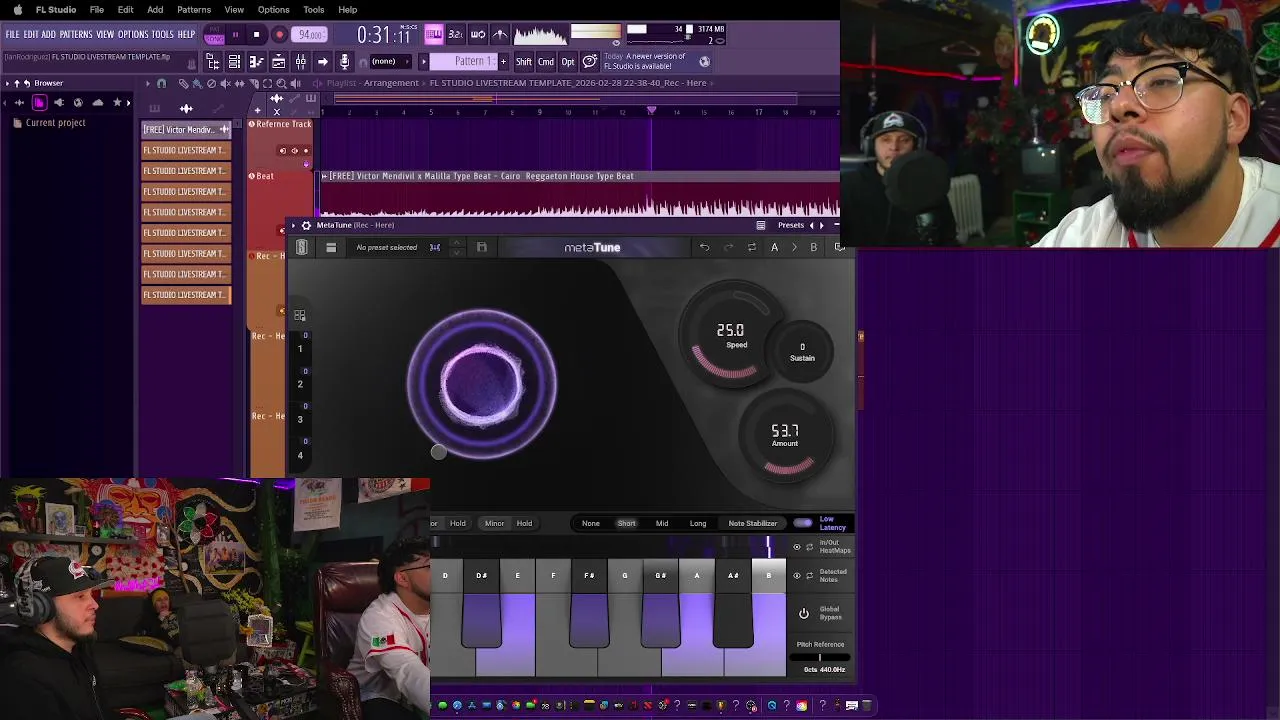The image size is (1280, 720).
Task: Select None note stabilizer option
Action: [591, 523]
